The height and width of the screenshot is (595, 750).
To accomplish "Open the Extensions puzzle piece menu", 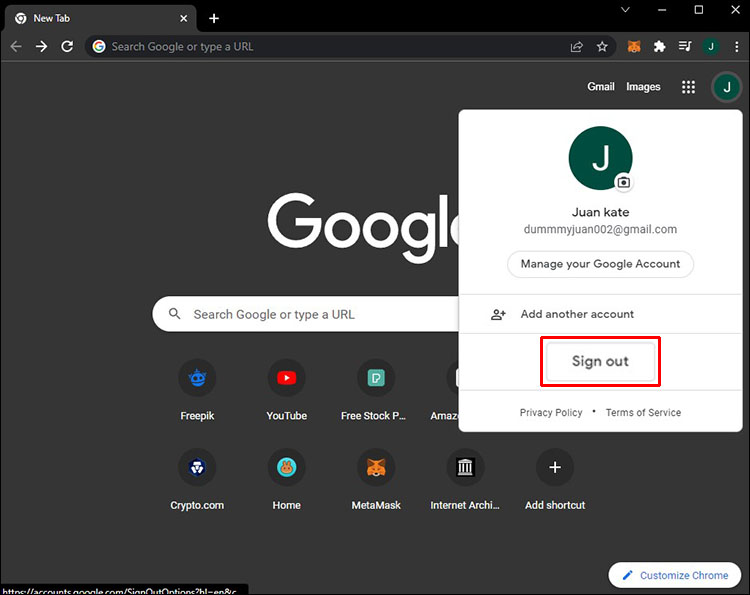I will pos(660,46).
